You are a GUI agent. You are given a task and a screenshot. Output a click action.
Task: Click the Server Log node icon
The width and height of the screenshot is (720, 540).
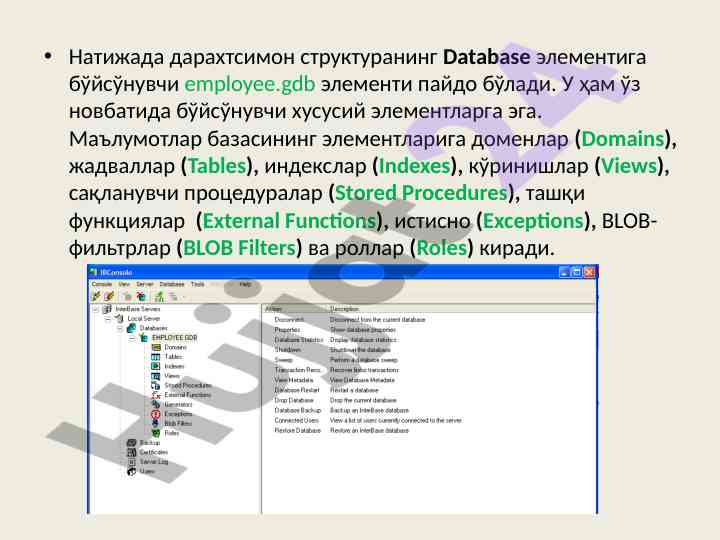[131, 462]
